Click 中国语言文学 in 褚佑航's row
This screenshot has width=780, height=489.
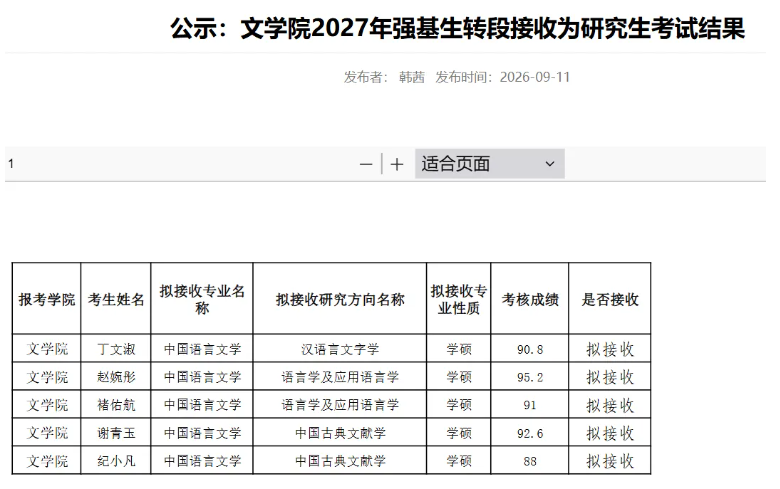(202, 404)
